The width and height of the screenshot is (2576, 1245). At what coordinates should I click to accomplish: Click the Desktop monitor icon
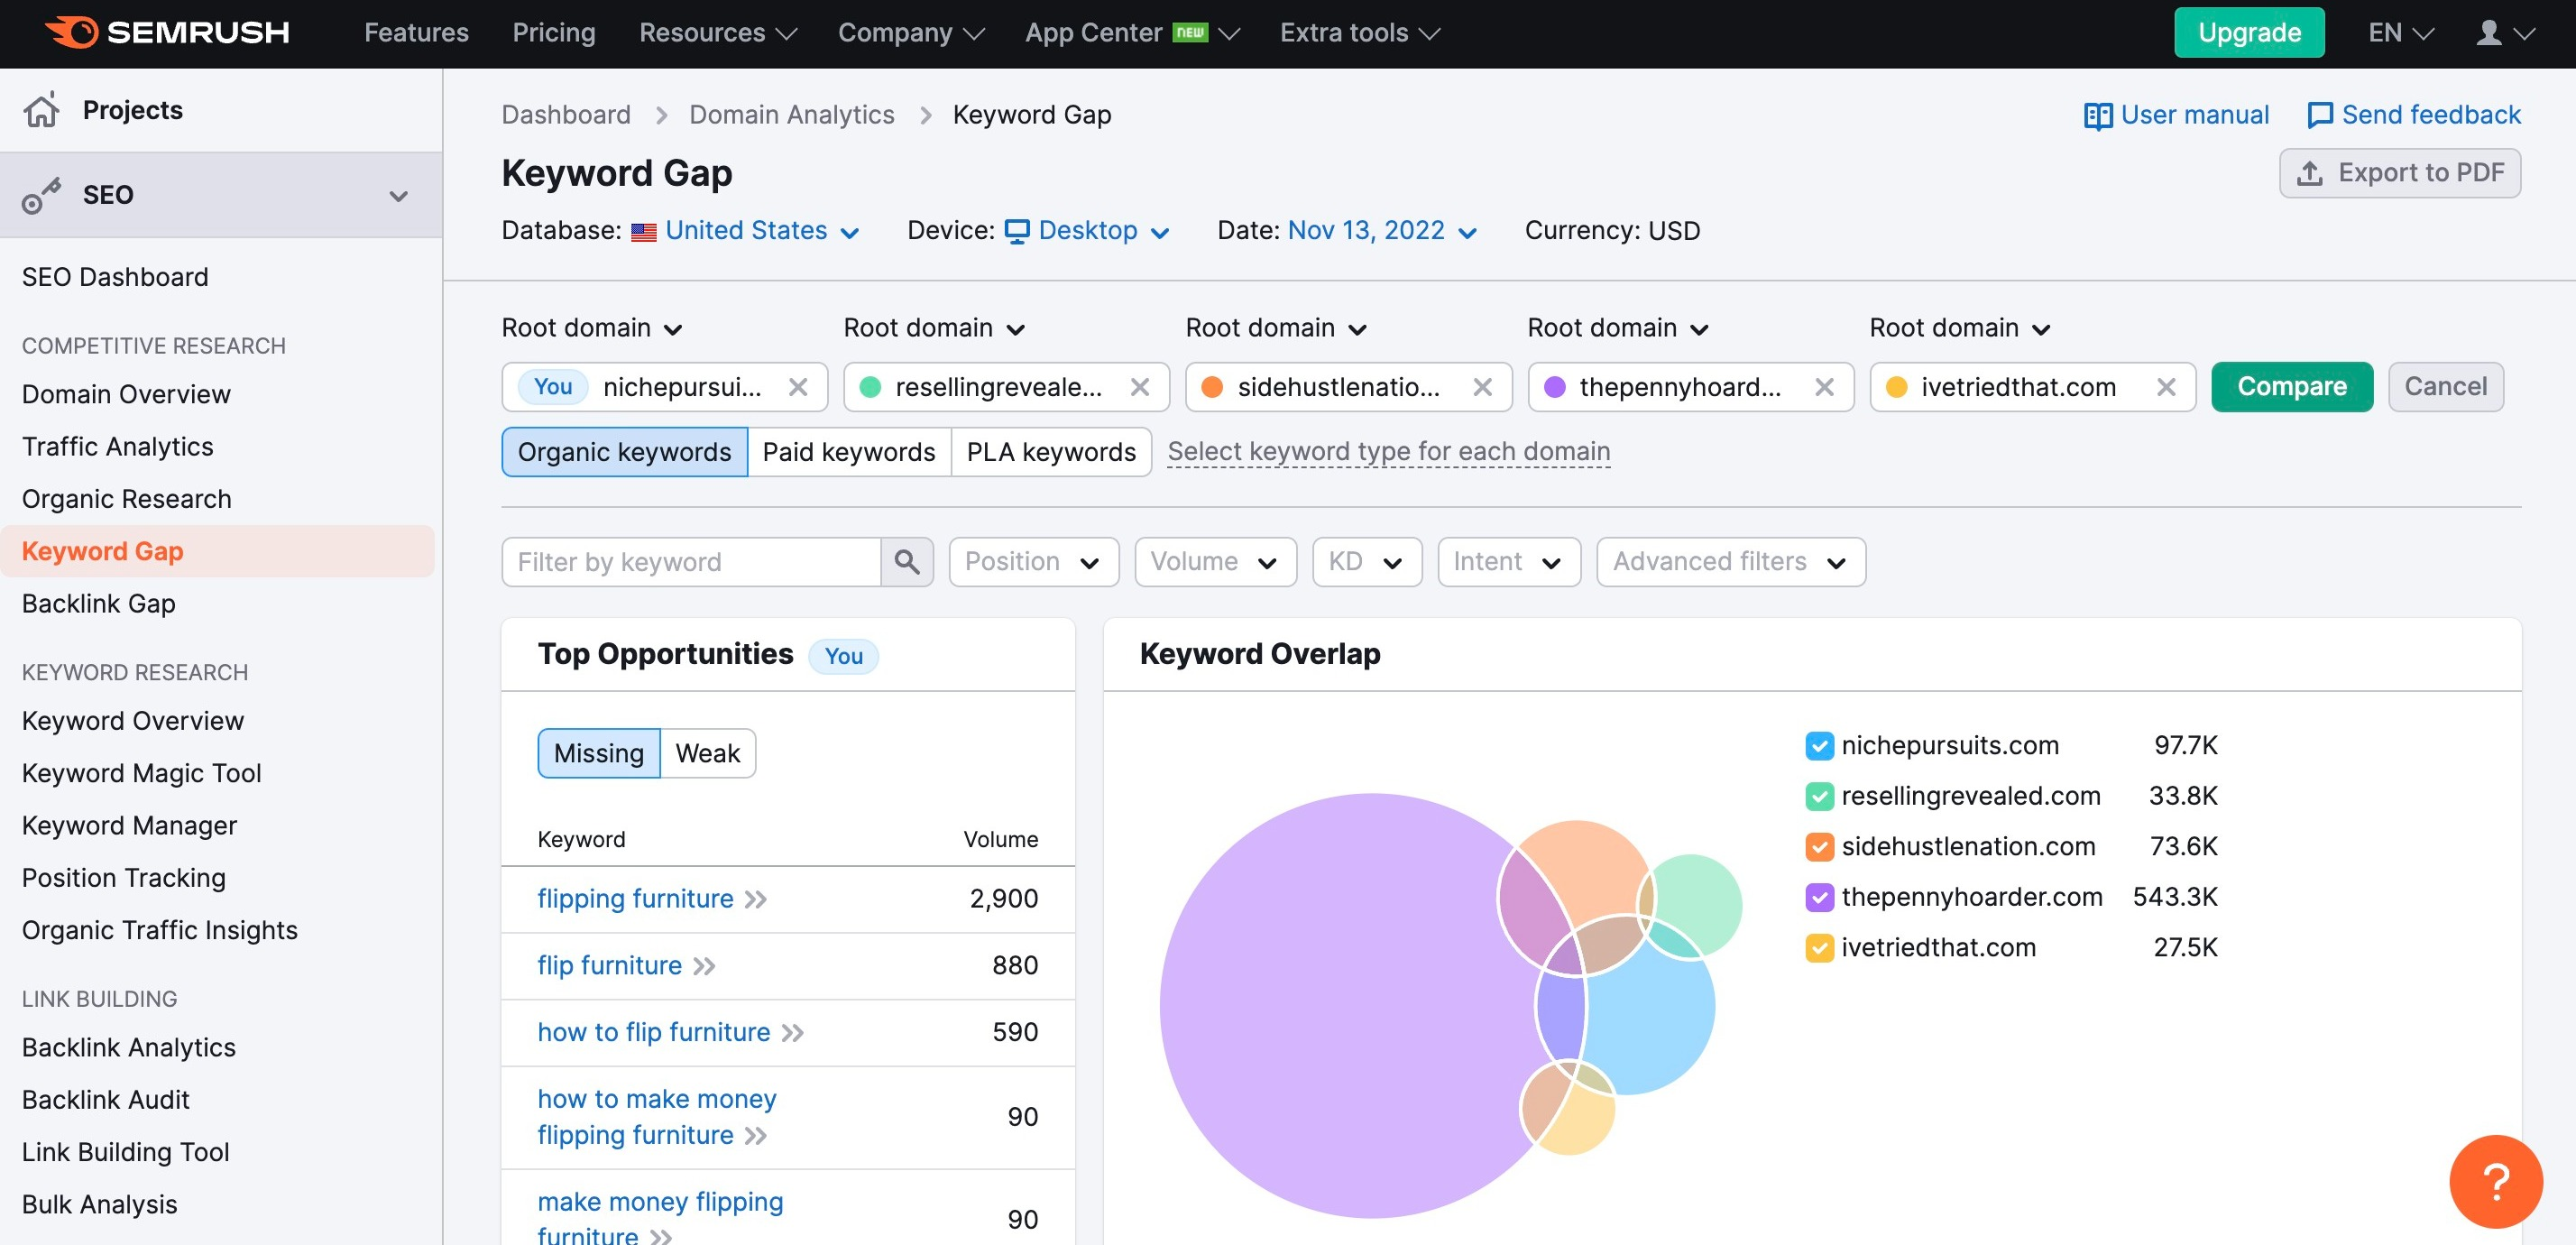pos(1017,232)
